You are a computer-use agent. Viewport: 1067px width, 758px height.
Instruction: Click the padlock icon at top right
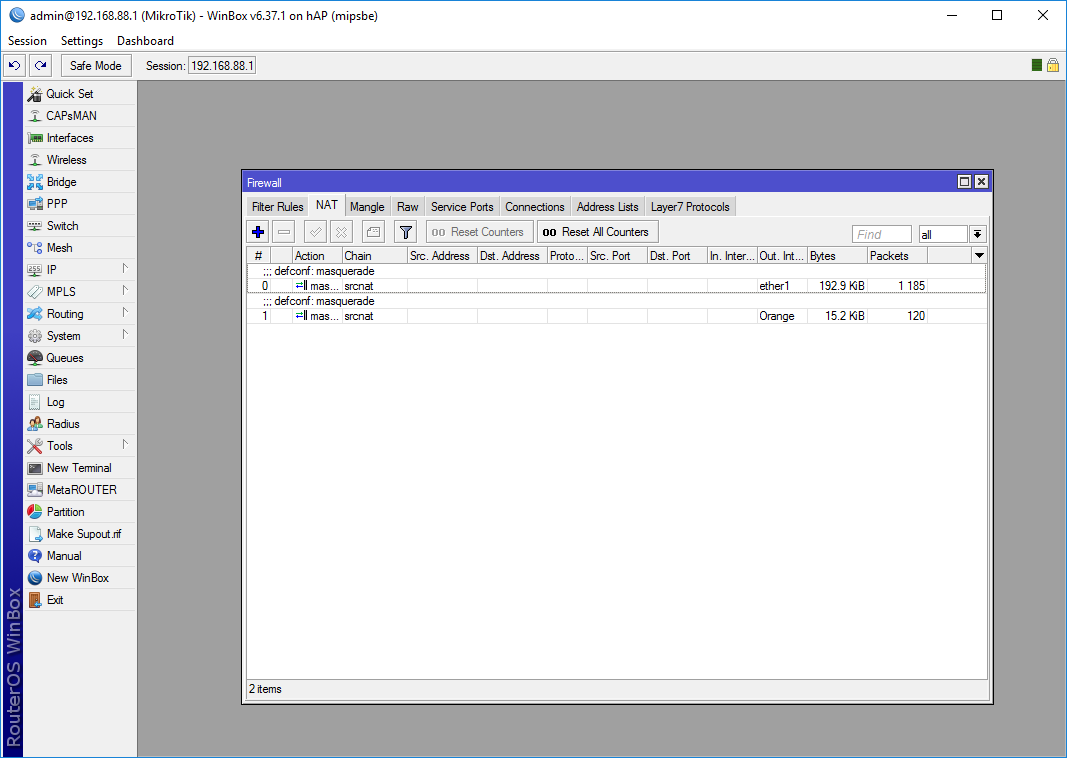tap(1053, 65)
